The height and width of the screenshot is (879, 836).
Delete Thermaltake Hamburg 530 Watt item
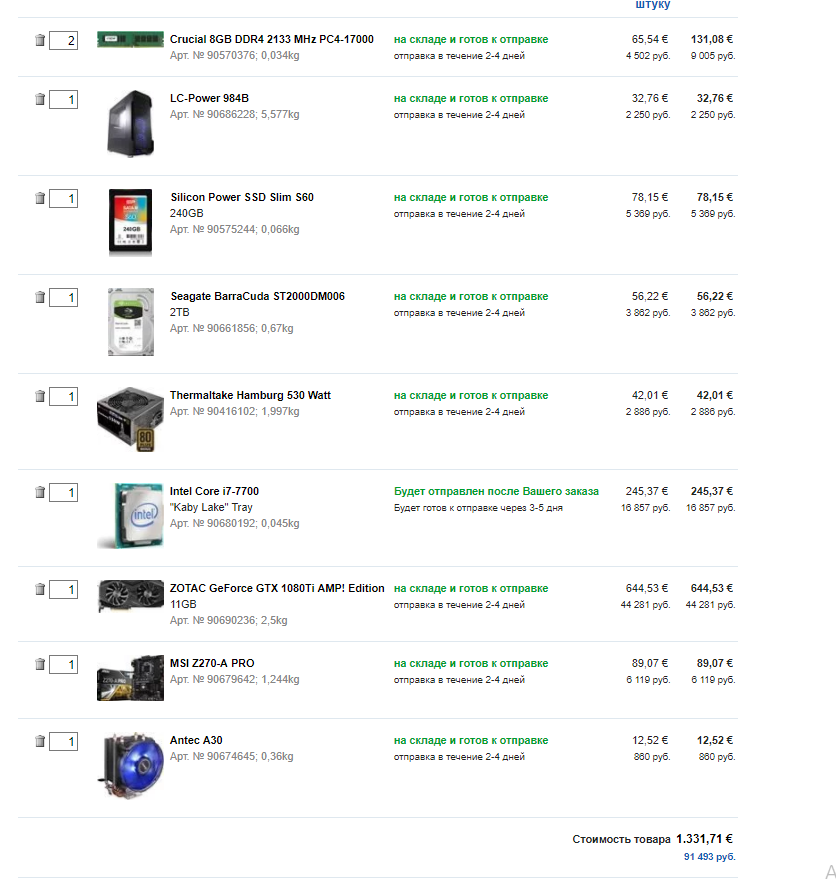[40, 396]
